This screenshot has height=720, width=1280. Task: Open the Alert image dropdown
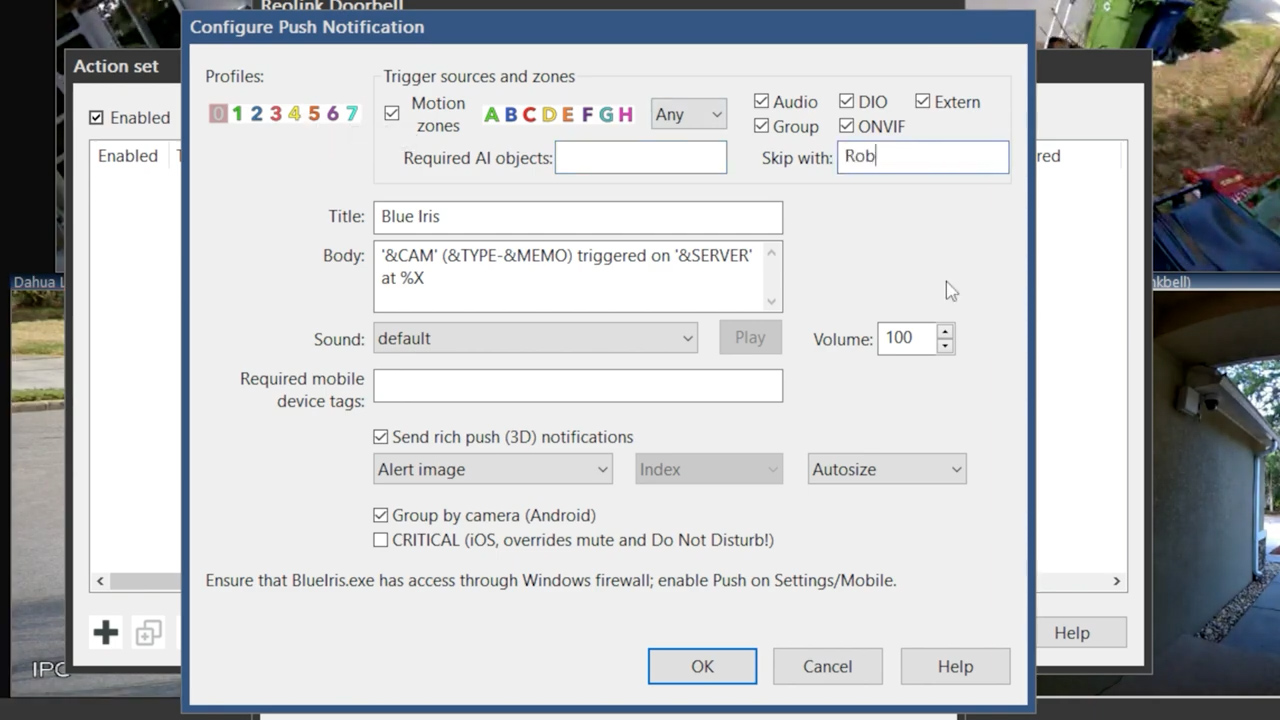[x=493, y=469]
